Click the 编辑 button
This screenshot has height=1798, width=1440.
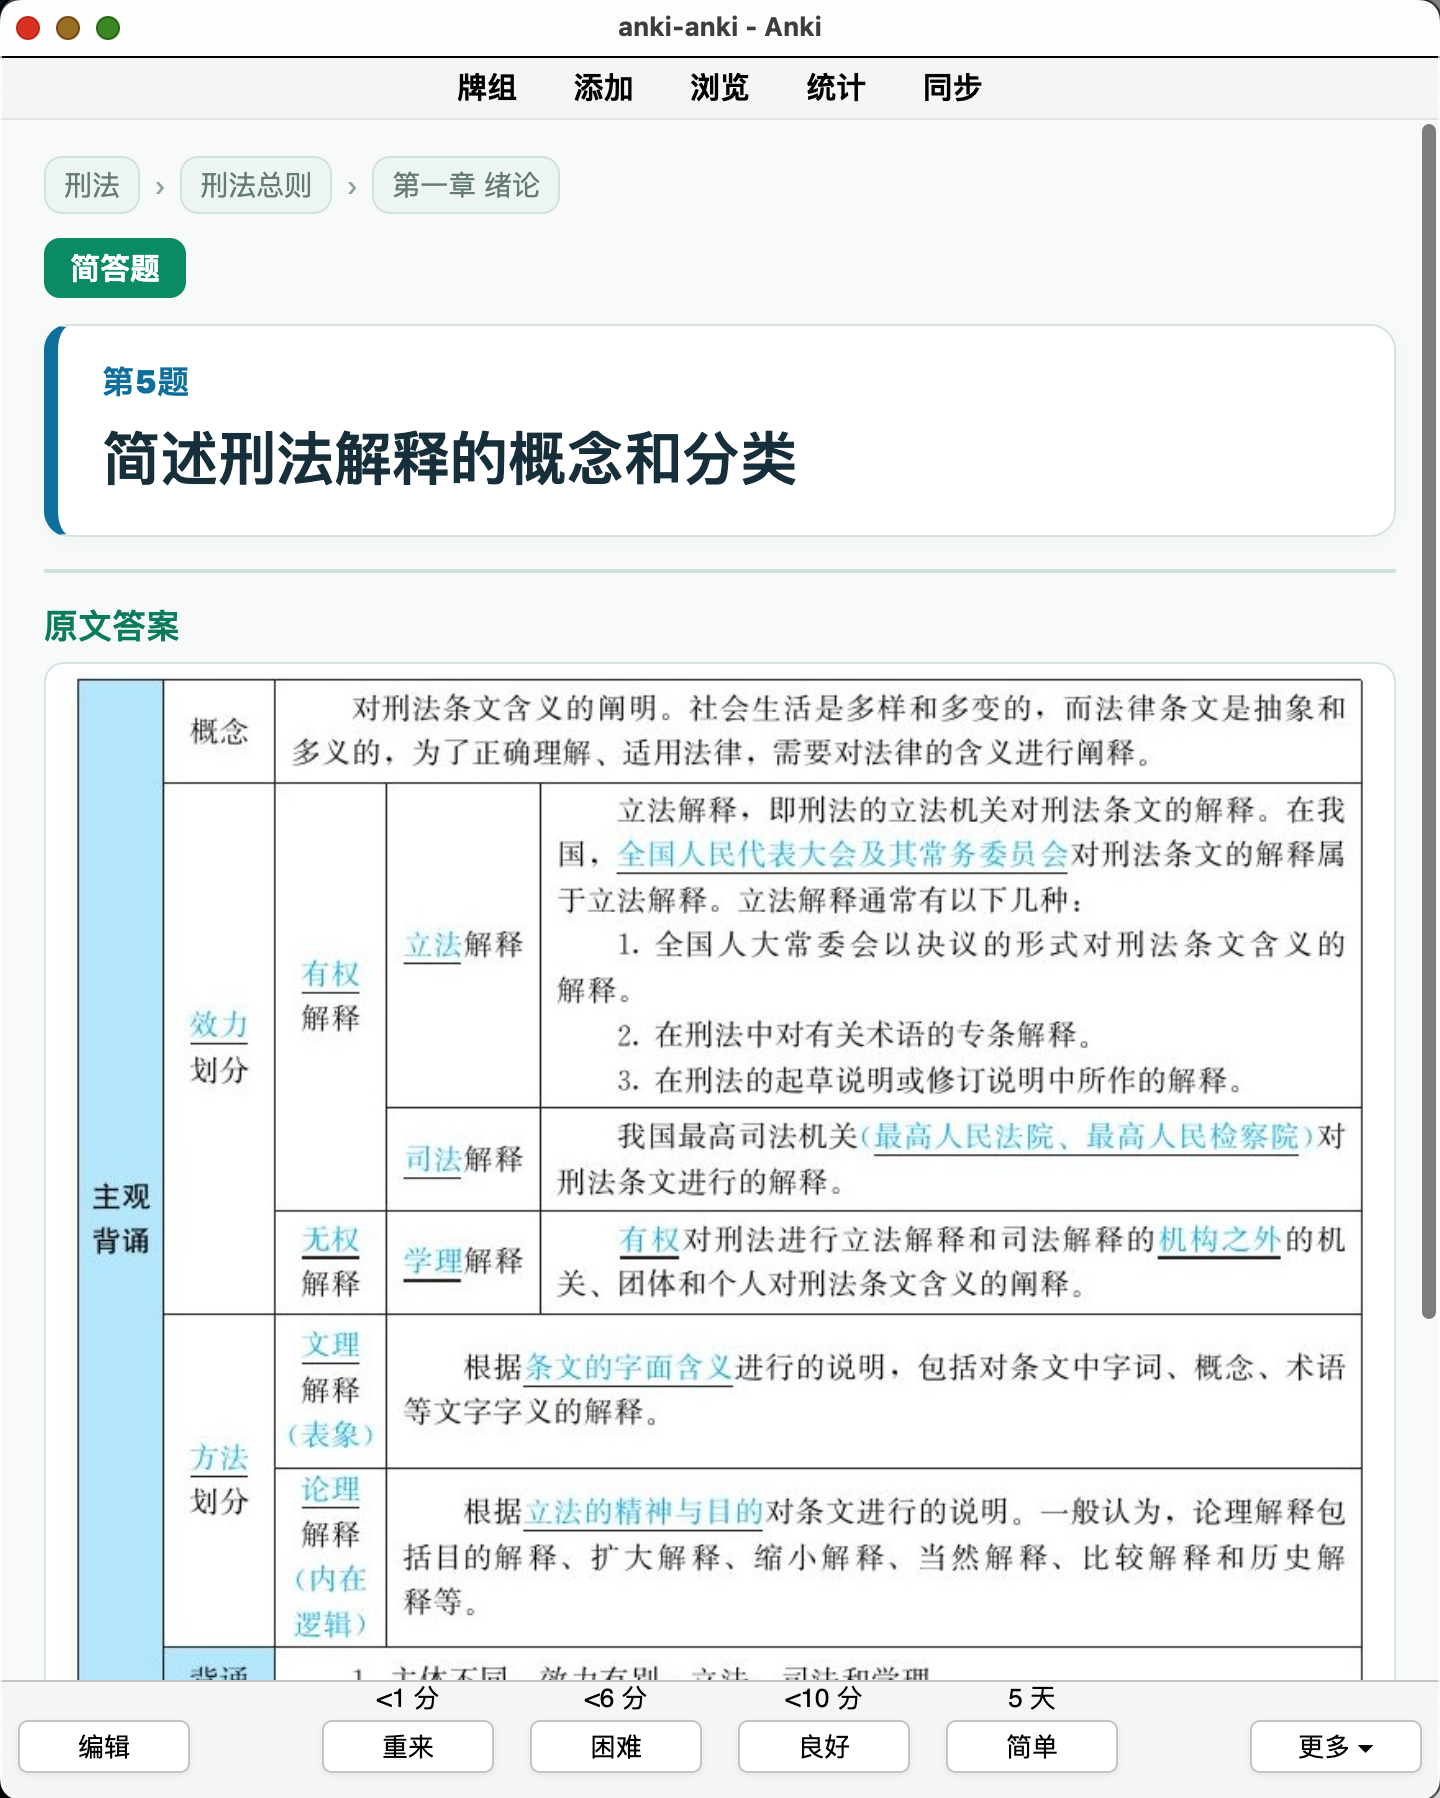(x=104, y=1746)
